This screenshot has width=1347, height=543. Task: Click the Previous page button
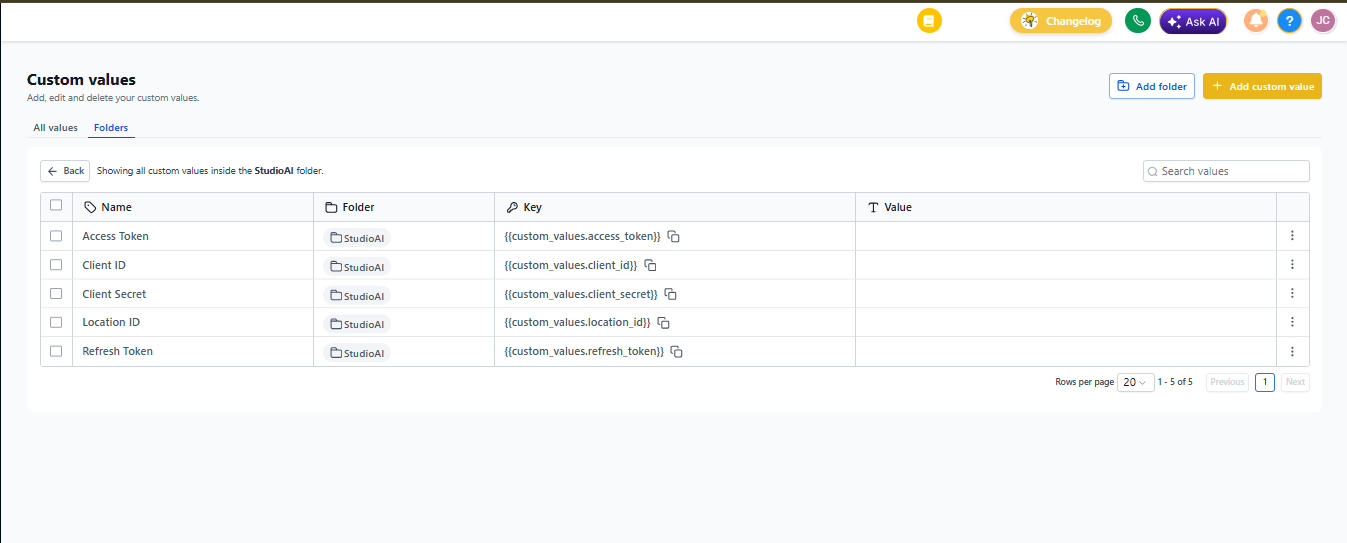(1227, 382)
